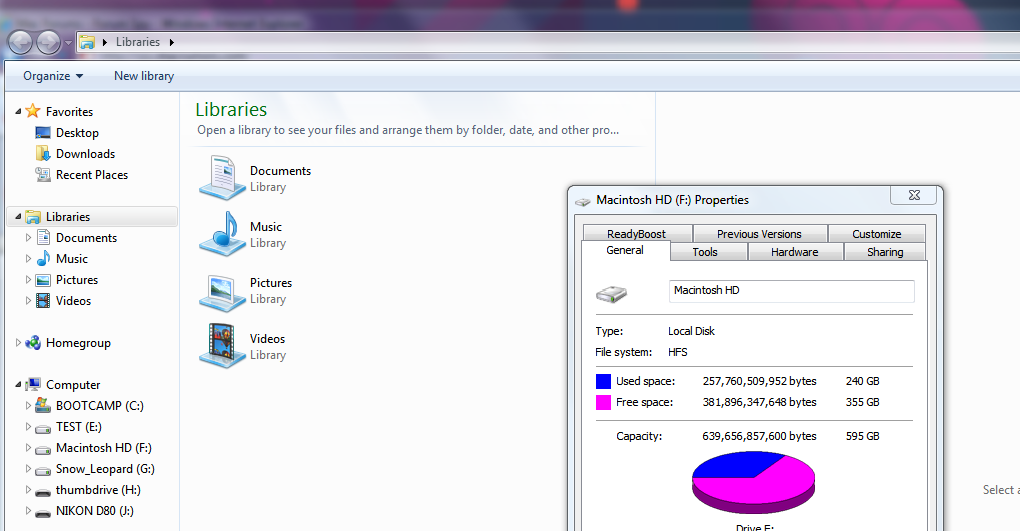
Task: Open Desktop under Favorites
Action: (77, 133)
